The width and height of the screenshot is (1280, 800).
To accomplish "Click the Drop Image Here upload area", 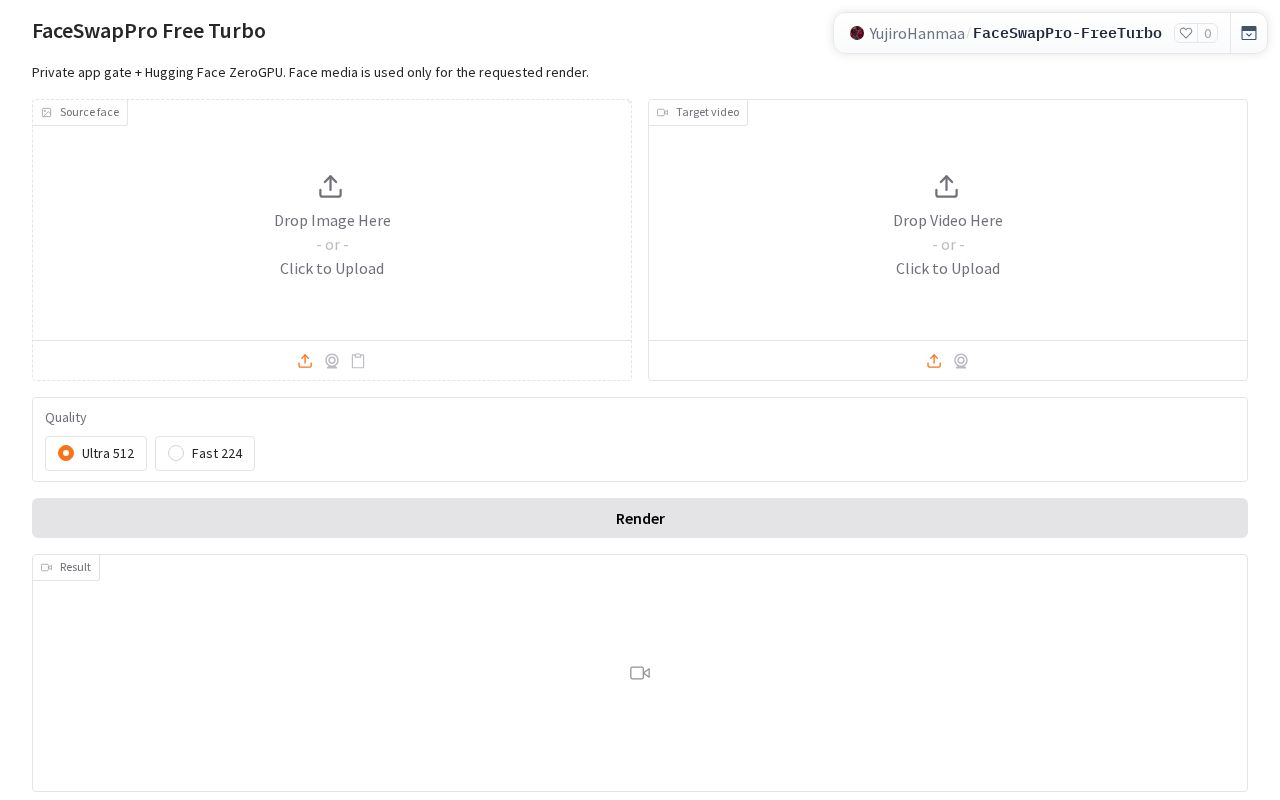I will (332, 220).
